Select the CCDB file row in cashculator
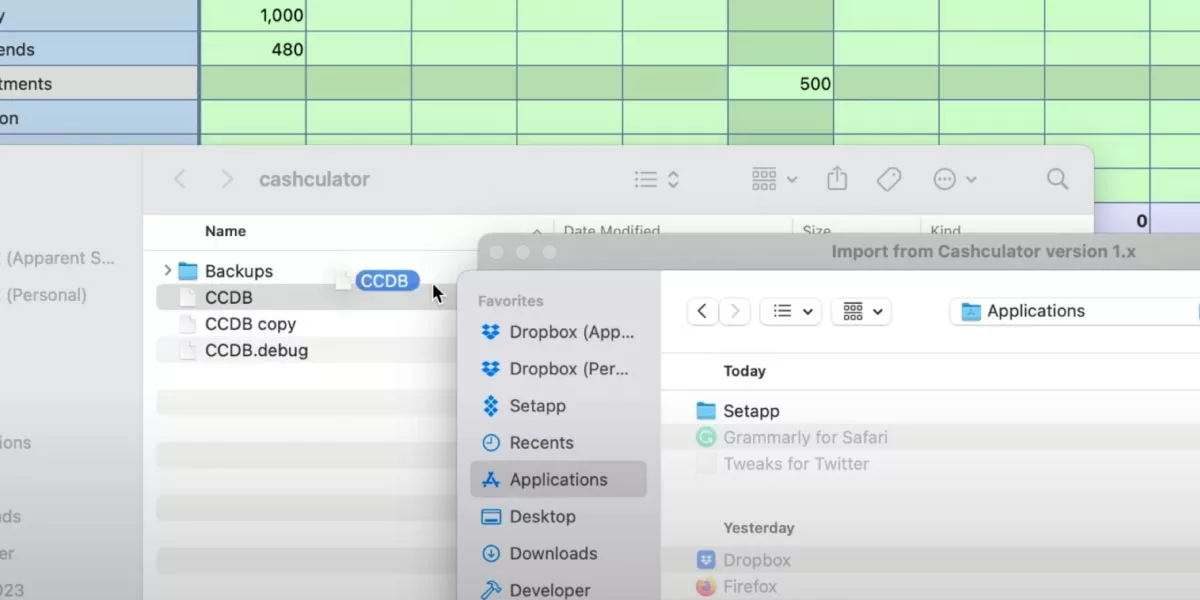Viewport: 1200px width, 600px height. pos(306,297)
